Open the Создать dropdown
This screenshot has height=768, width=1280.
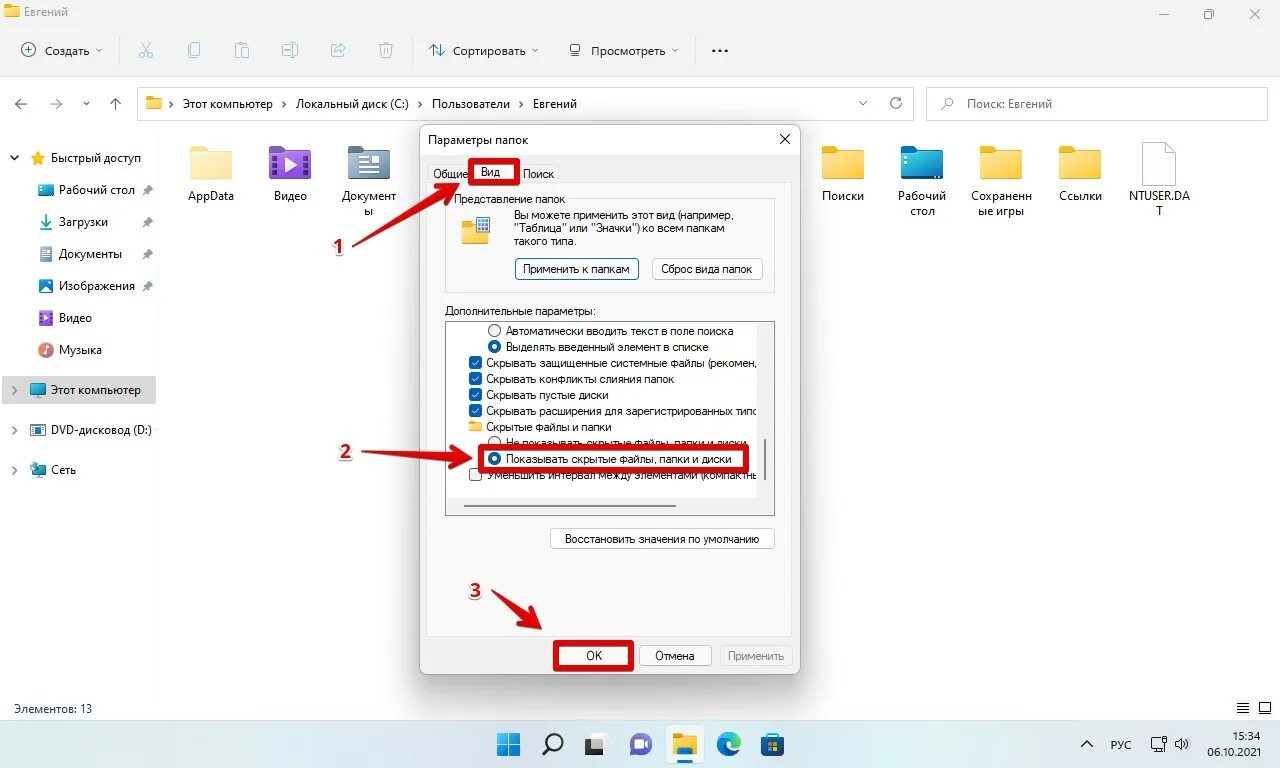pos(62,50)
